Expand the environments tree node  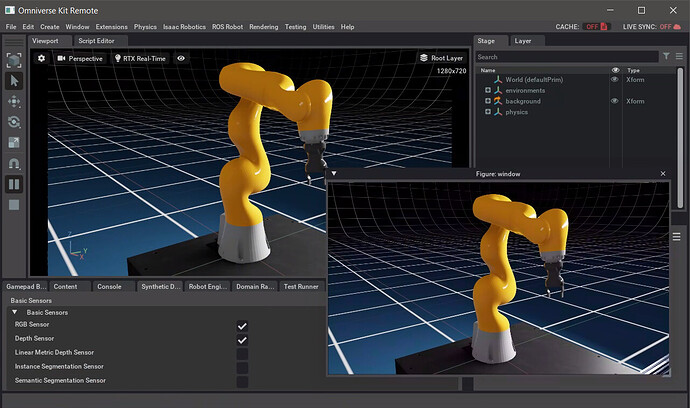tap(488, 90)
